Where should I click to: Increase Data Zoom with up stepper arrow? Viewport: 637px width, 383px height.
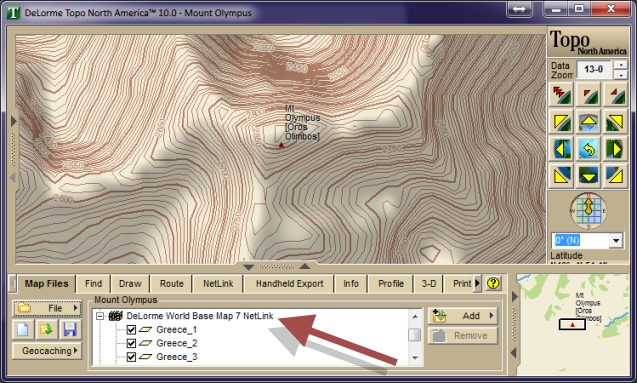620,65
